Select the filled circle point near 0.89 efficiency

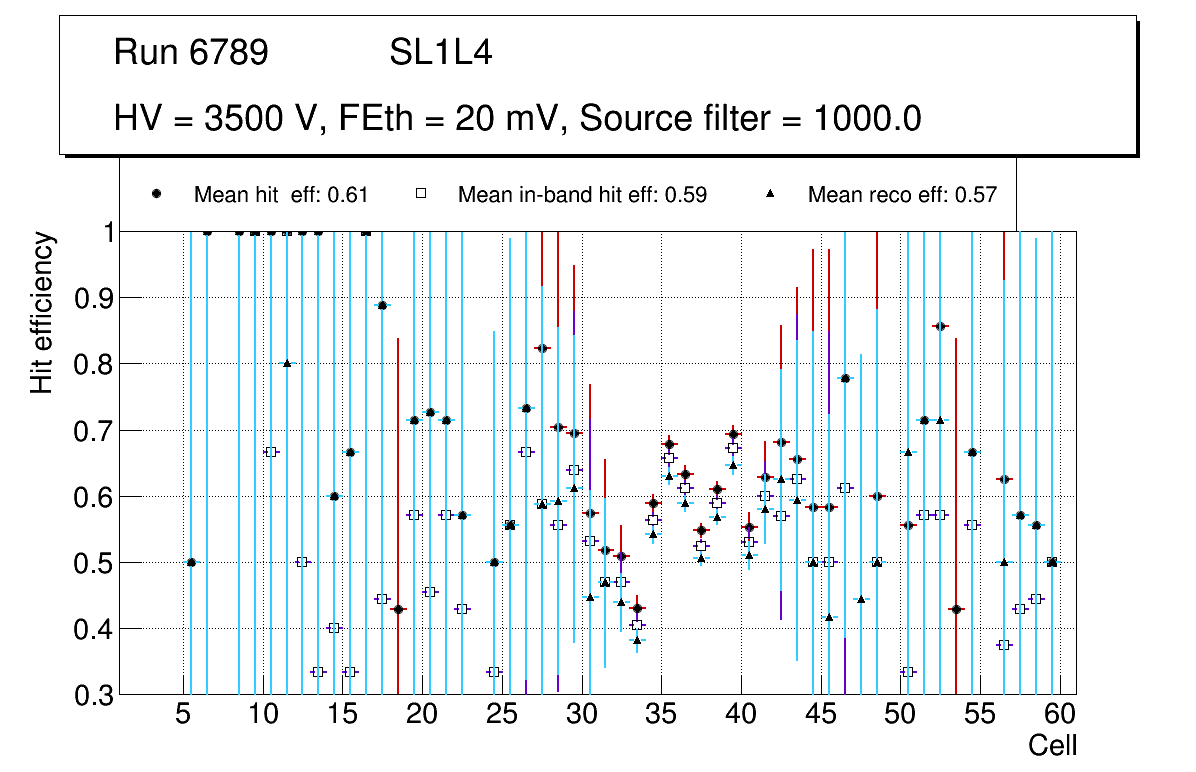(x=382, y=305)
